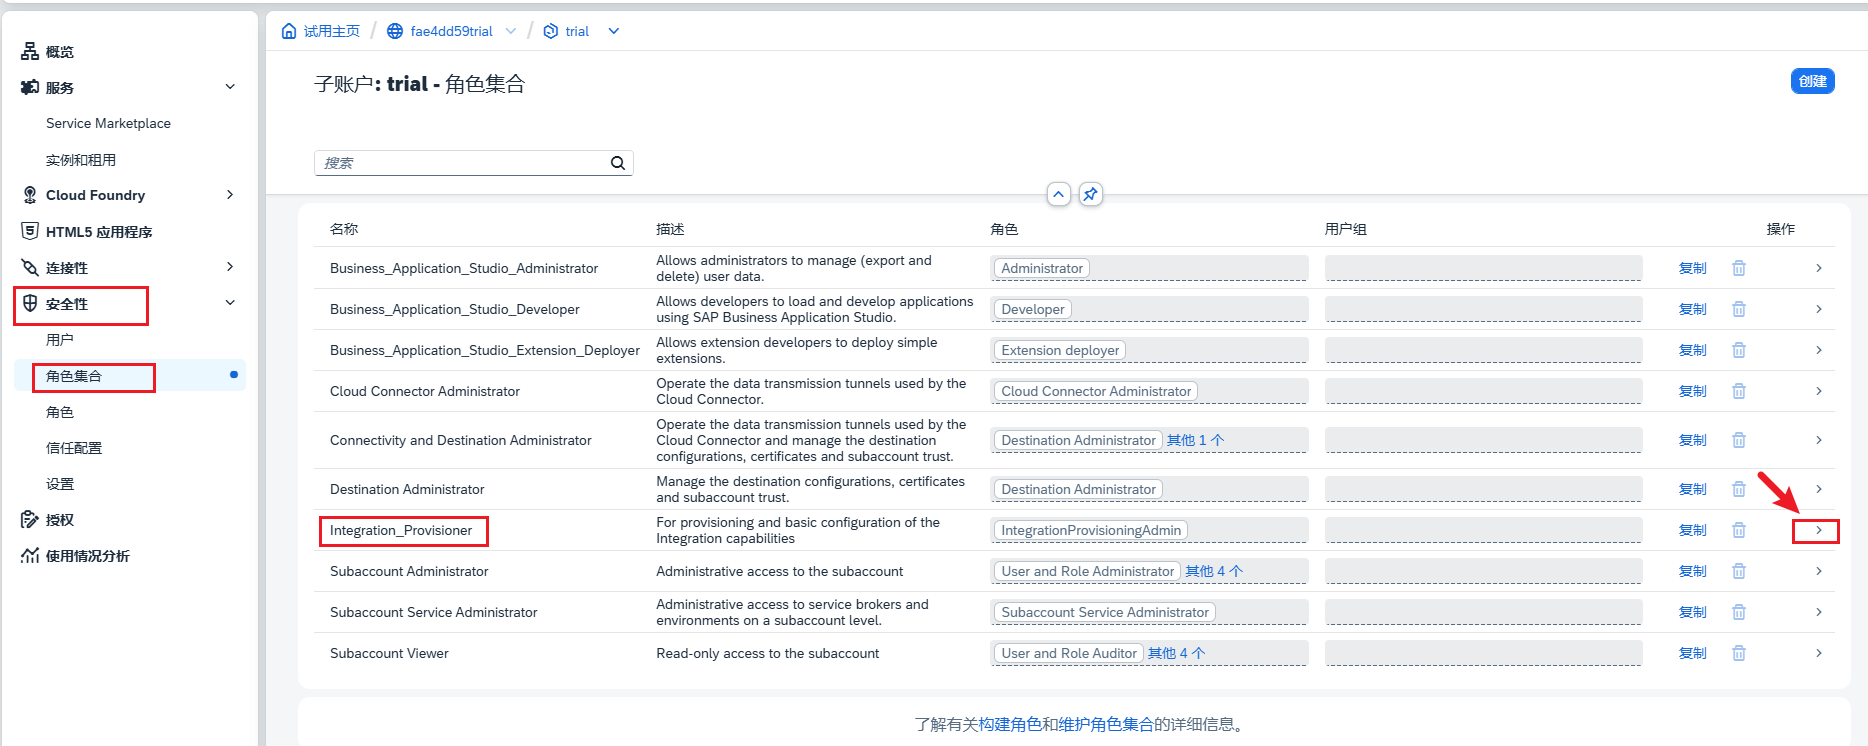Click into the 搜索 input field
The width and height of the screenshot is (1868, 746).
[x=460, y=163]
